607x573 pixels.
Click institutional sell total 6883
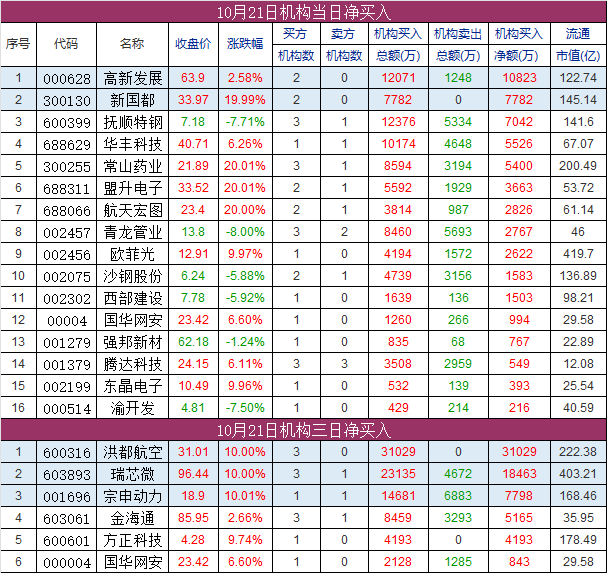click(x=458, y=496)
